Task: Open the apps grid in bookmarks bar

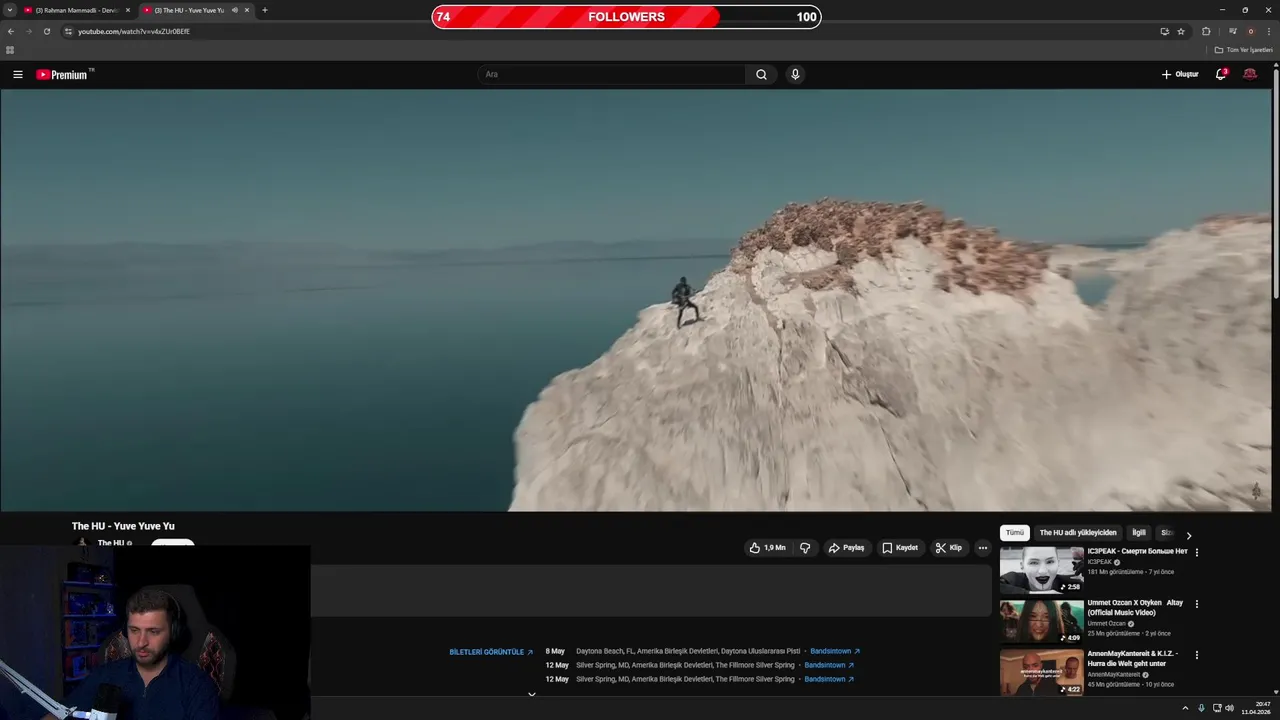Action: click(x=10, y=50)
